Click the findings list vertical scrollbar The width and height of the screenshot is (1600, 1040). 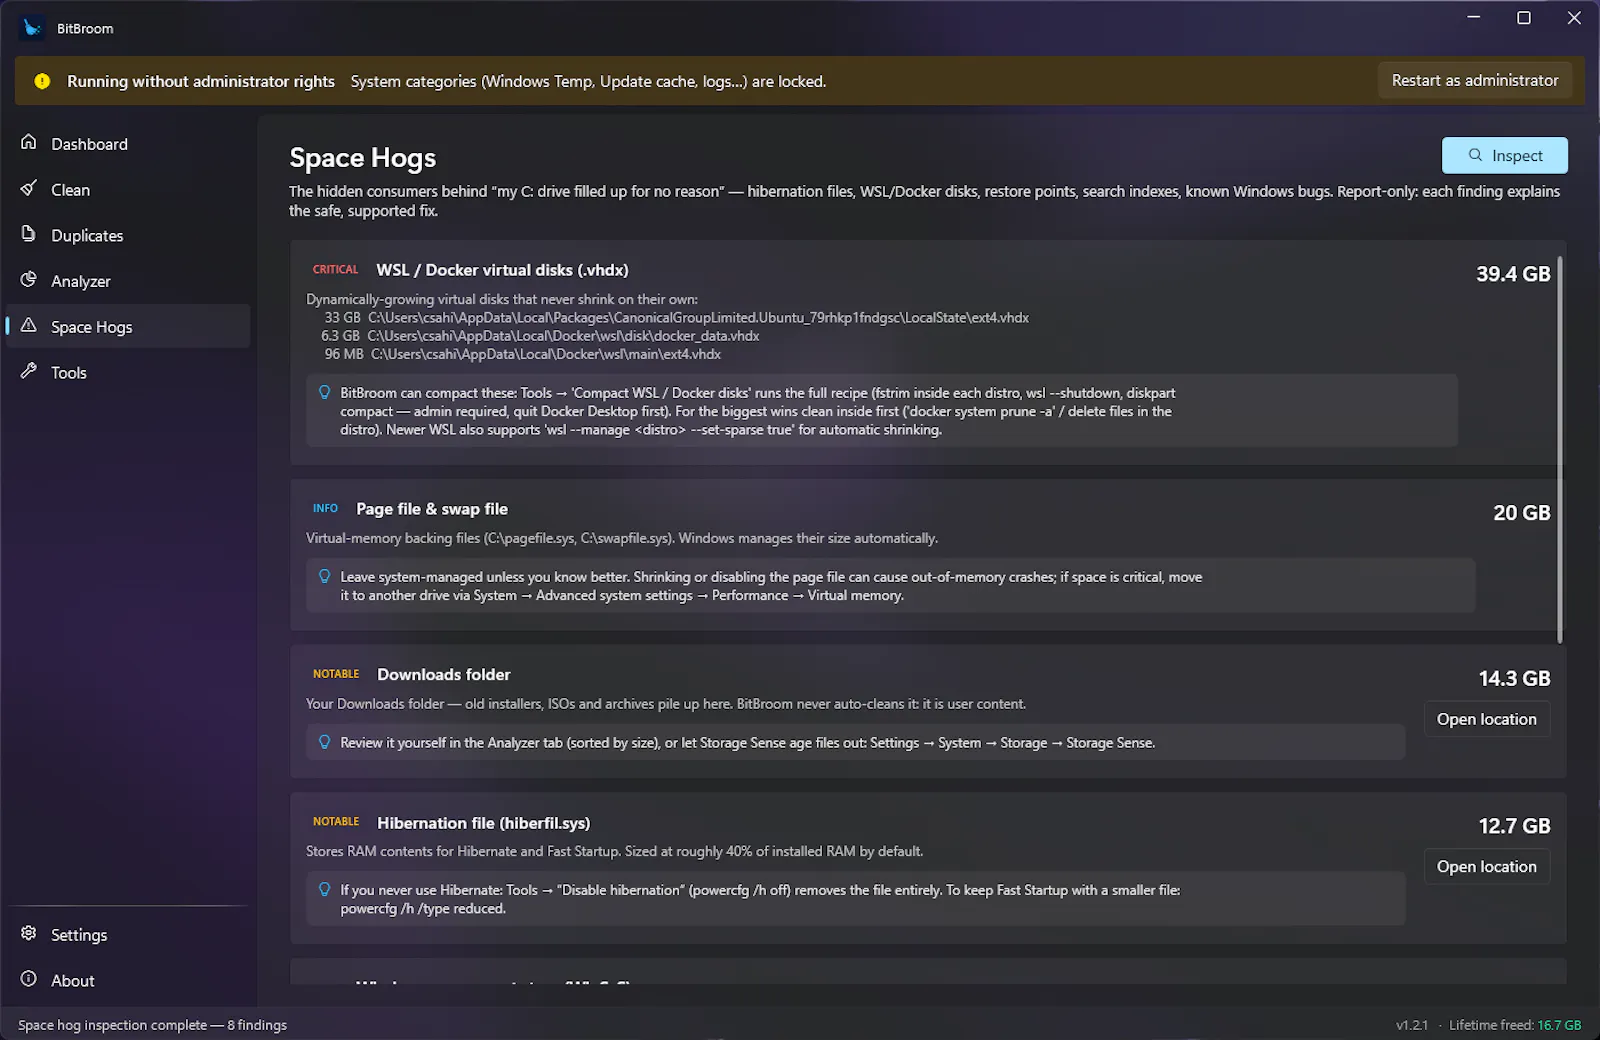[x=1560, y=450]
